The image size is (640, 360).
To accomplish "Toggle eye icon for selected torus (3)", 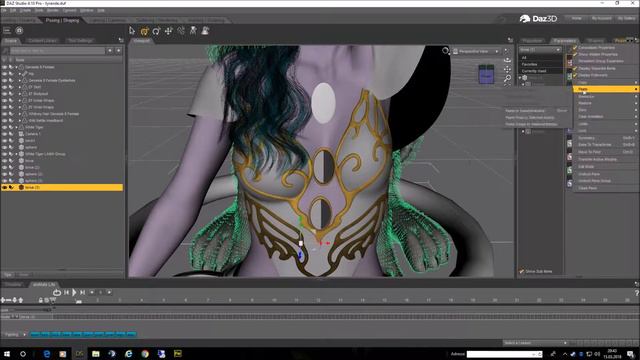I will [4, 187].
